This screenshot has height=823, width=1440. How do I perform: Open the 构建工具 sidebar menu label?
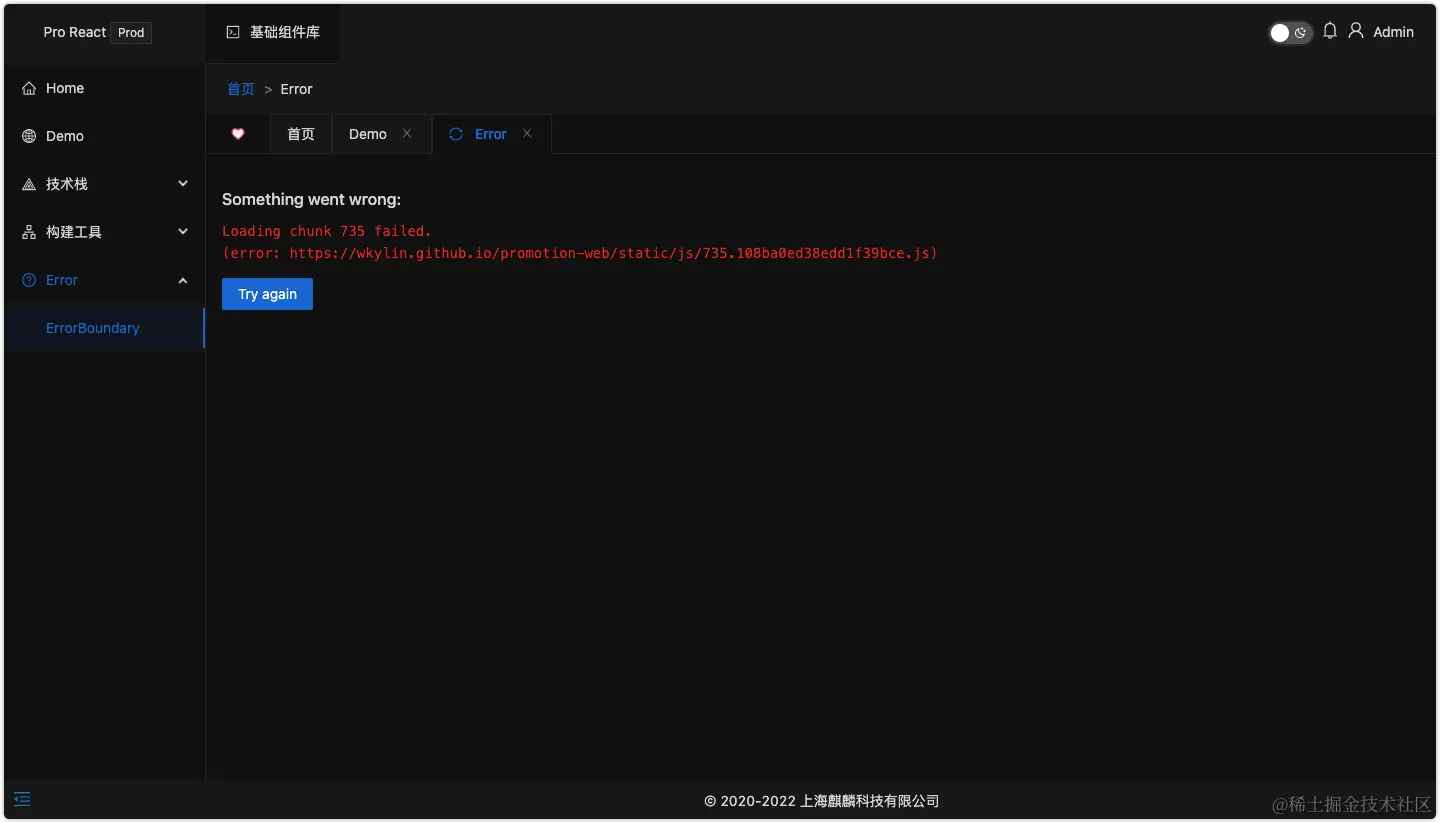point(74,232)
